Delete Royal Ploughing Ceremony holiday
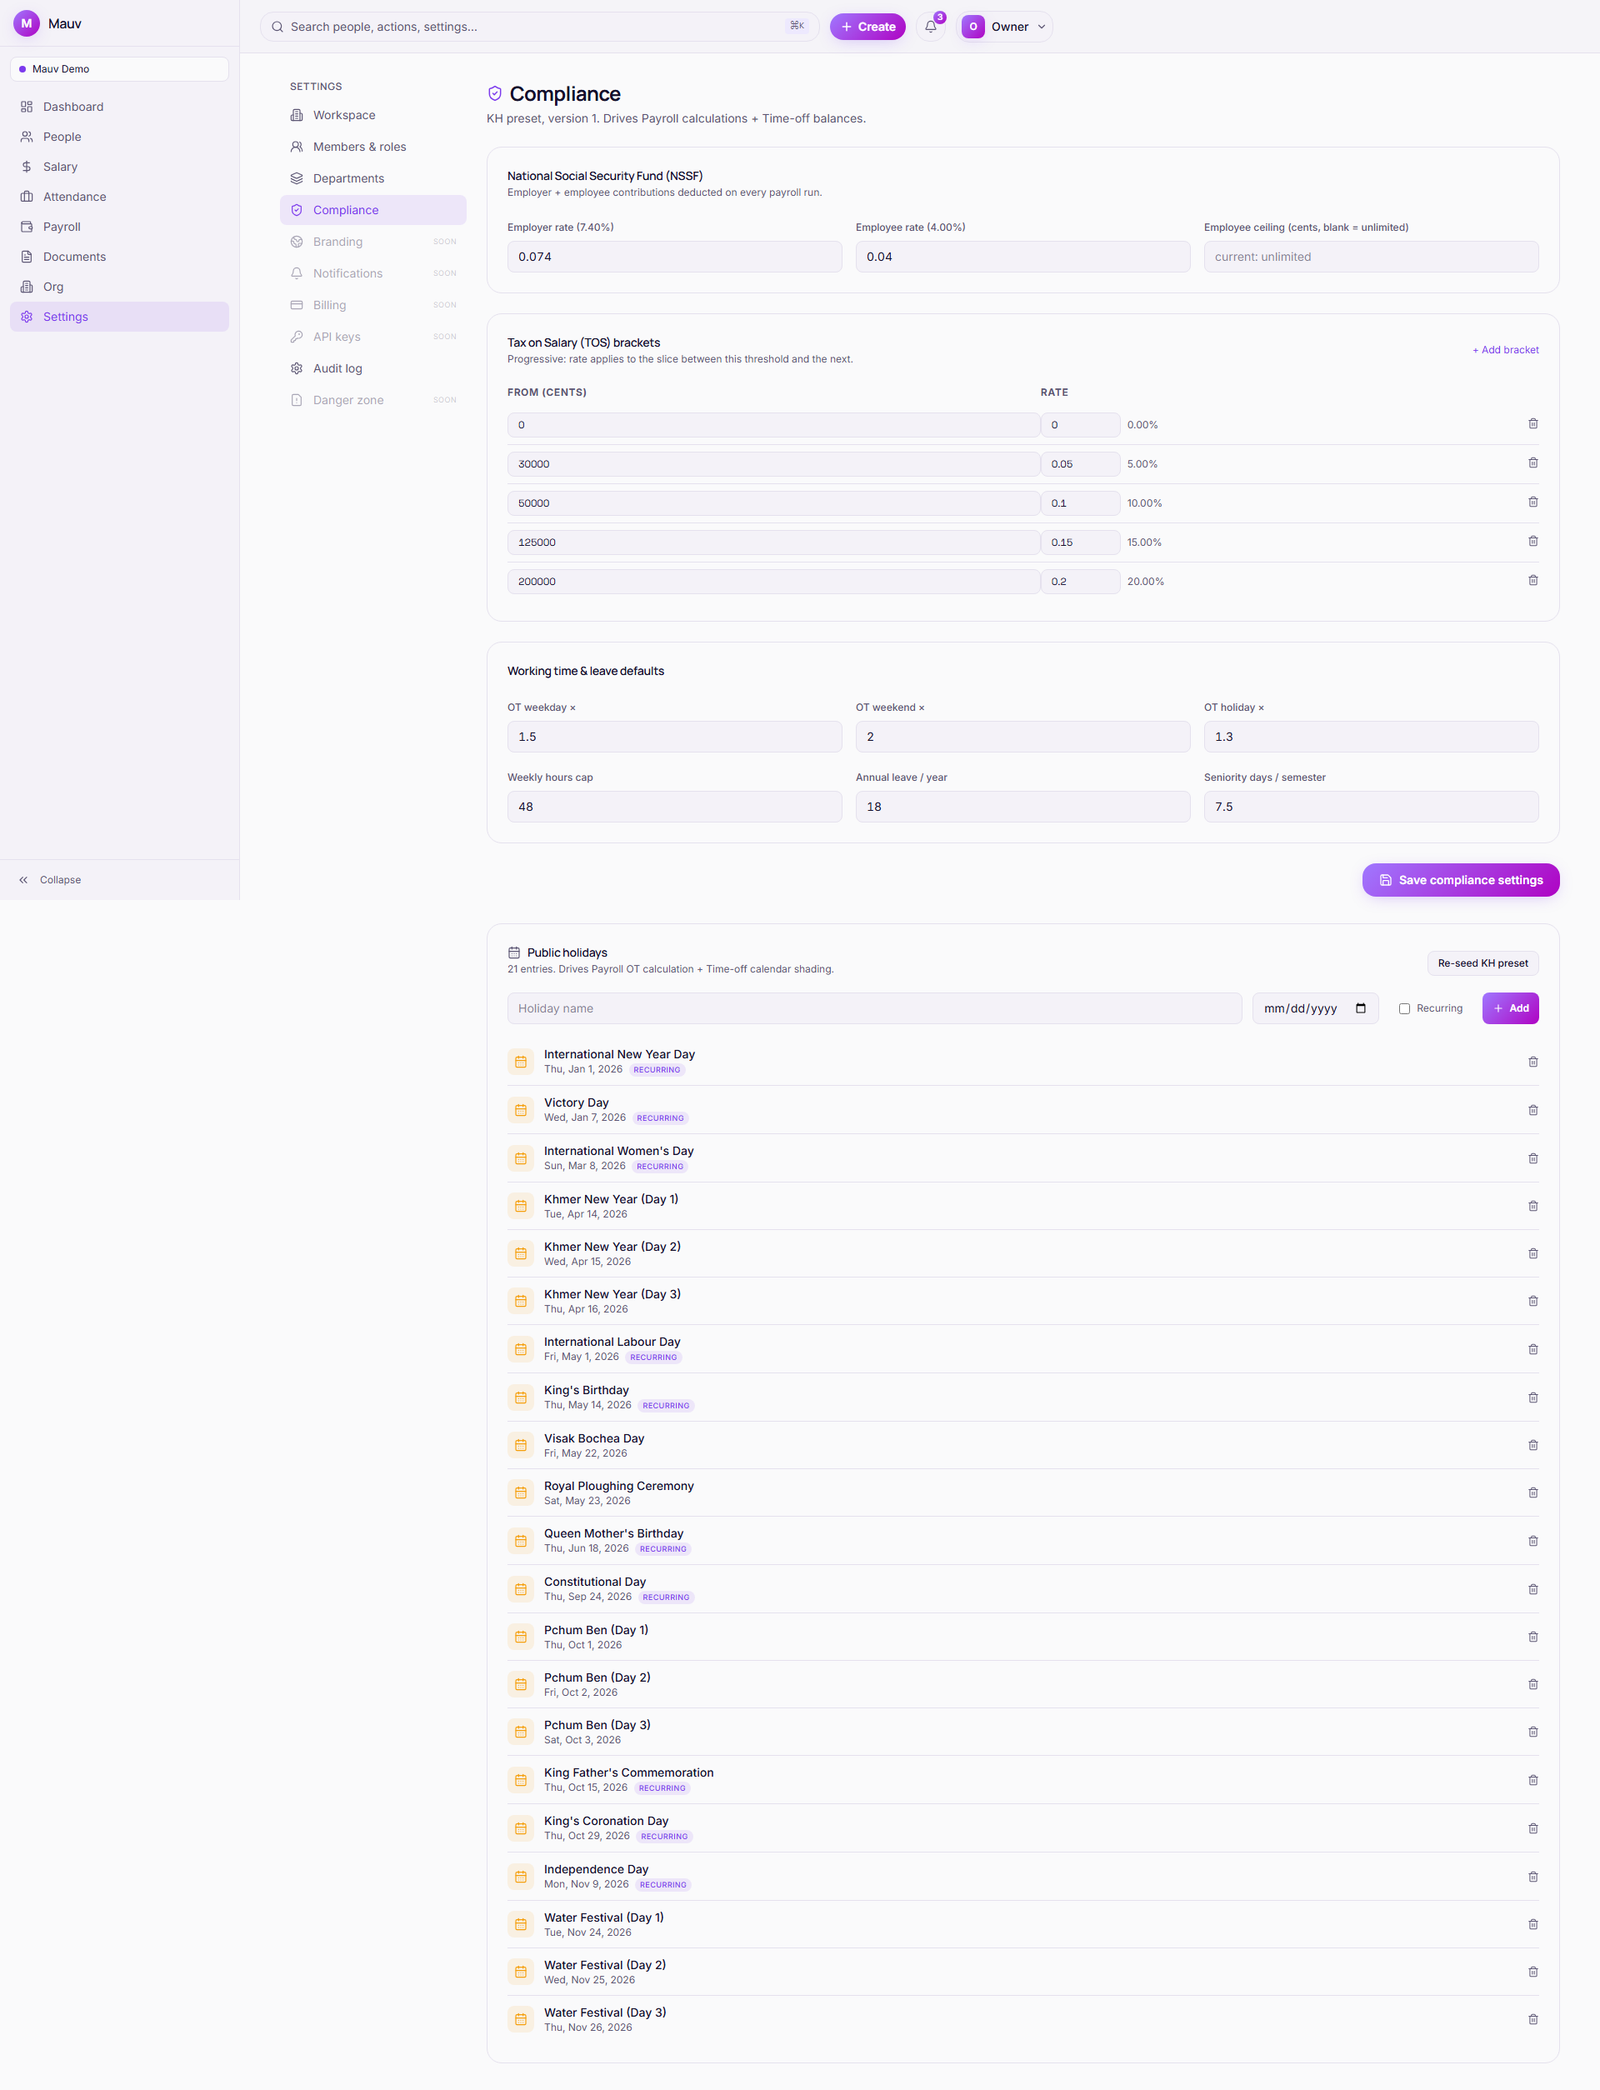Viewport: 1600px width, 2090px height. [x=1533, y=1493]
